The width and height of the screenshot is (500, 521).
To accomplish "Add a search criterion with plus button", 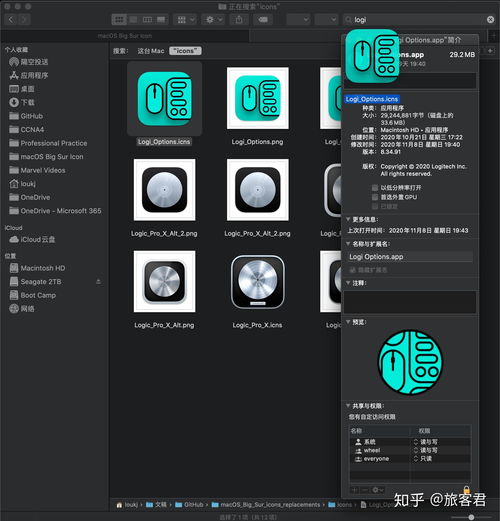I will coord(490,51).
